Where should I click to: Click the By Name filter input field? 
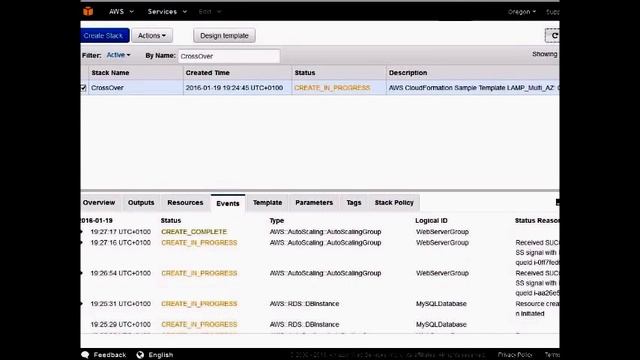click(229, 56)
